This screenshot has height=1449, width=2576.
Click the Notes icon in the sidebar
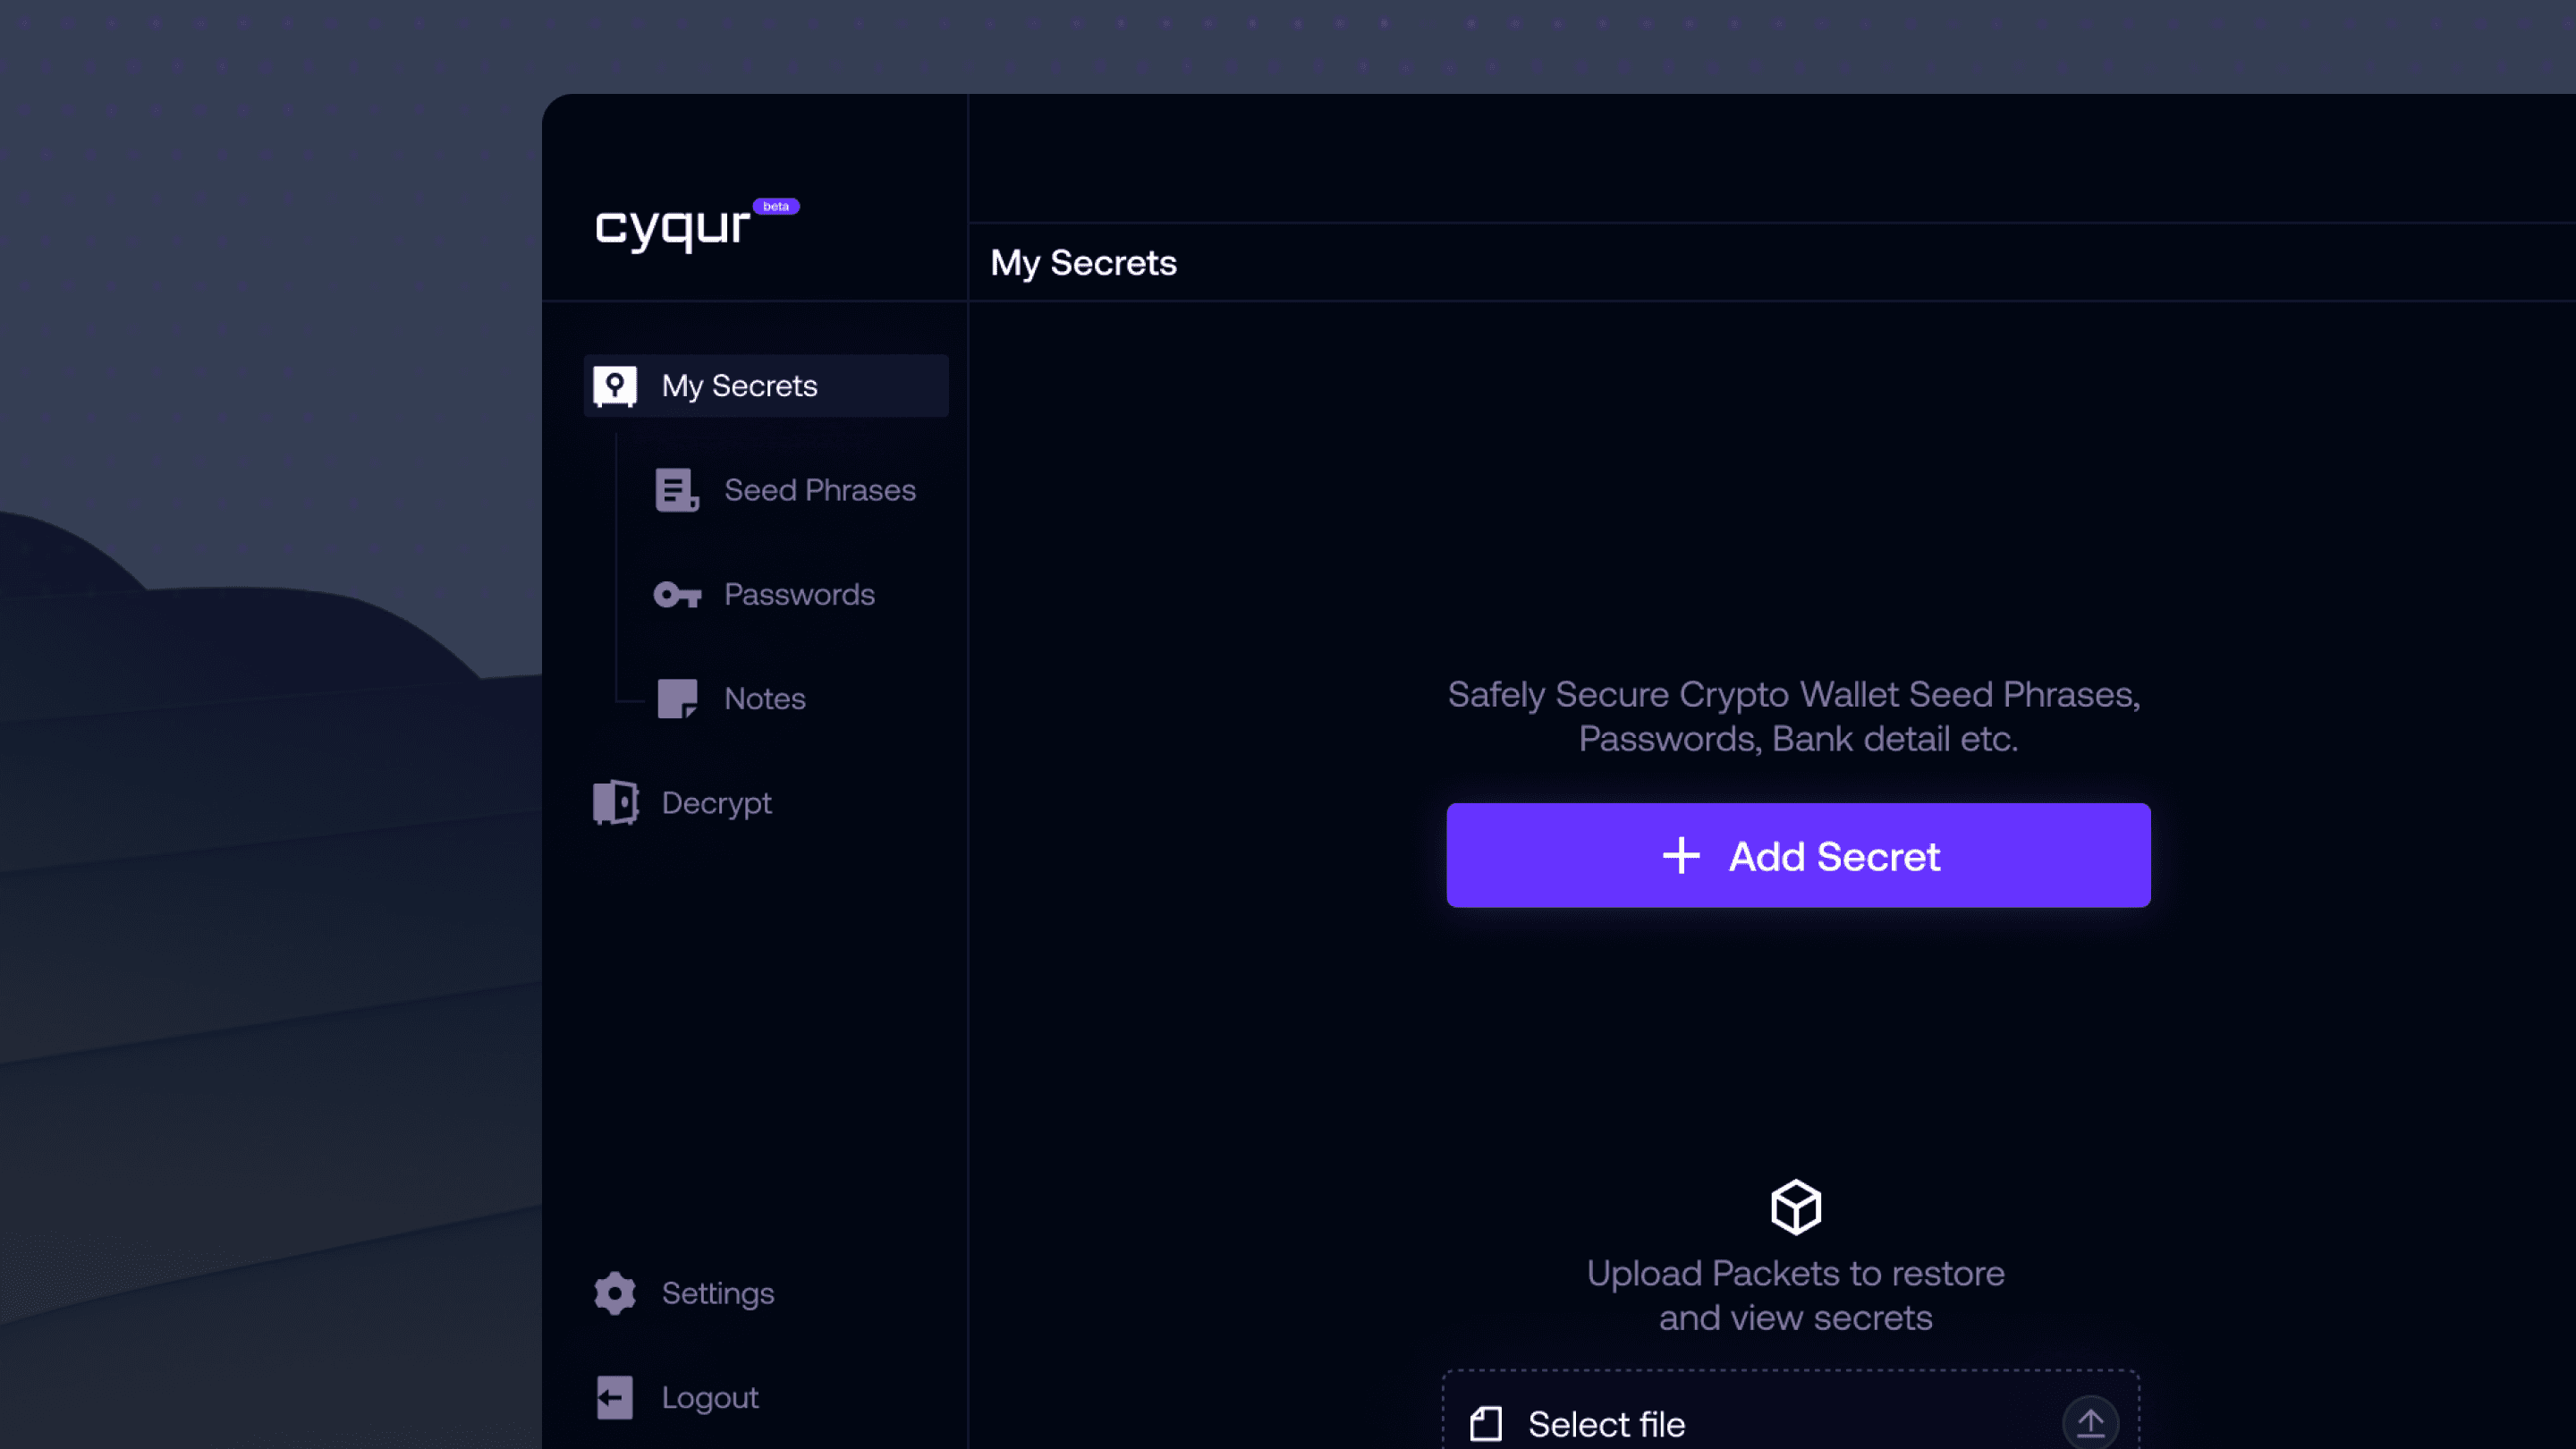click(676, 698)
